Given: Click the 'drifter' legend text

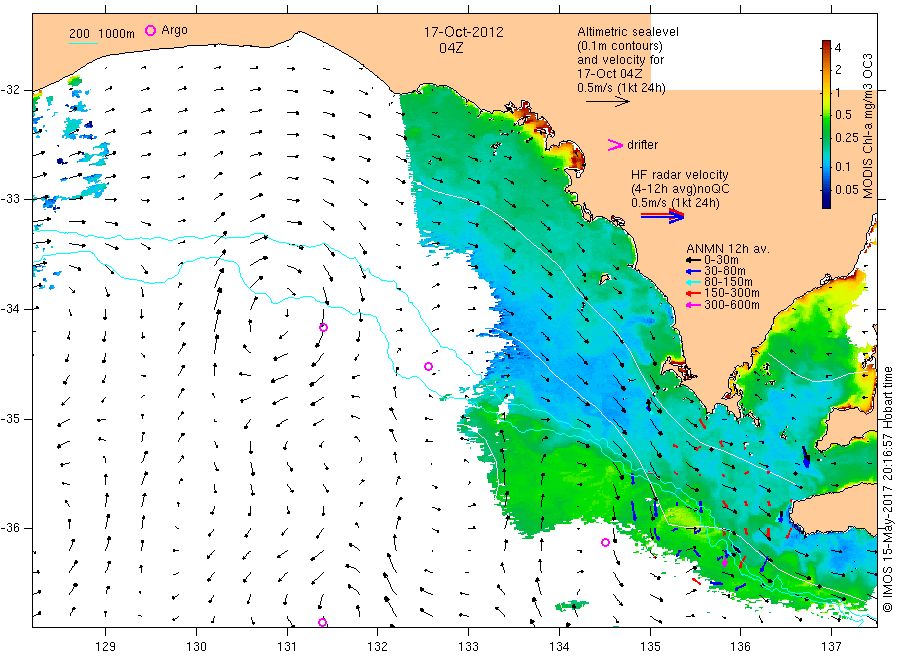Looking at the screenshot, I should point(642,145).
